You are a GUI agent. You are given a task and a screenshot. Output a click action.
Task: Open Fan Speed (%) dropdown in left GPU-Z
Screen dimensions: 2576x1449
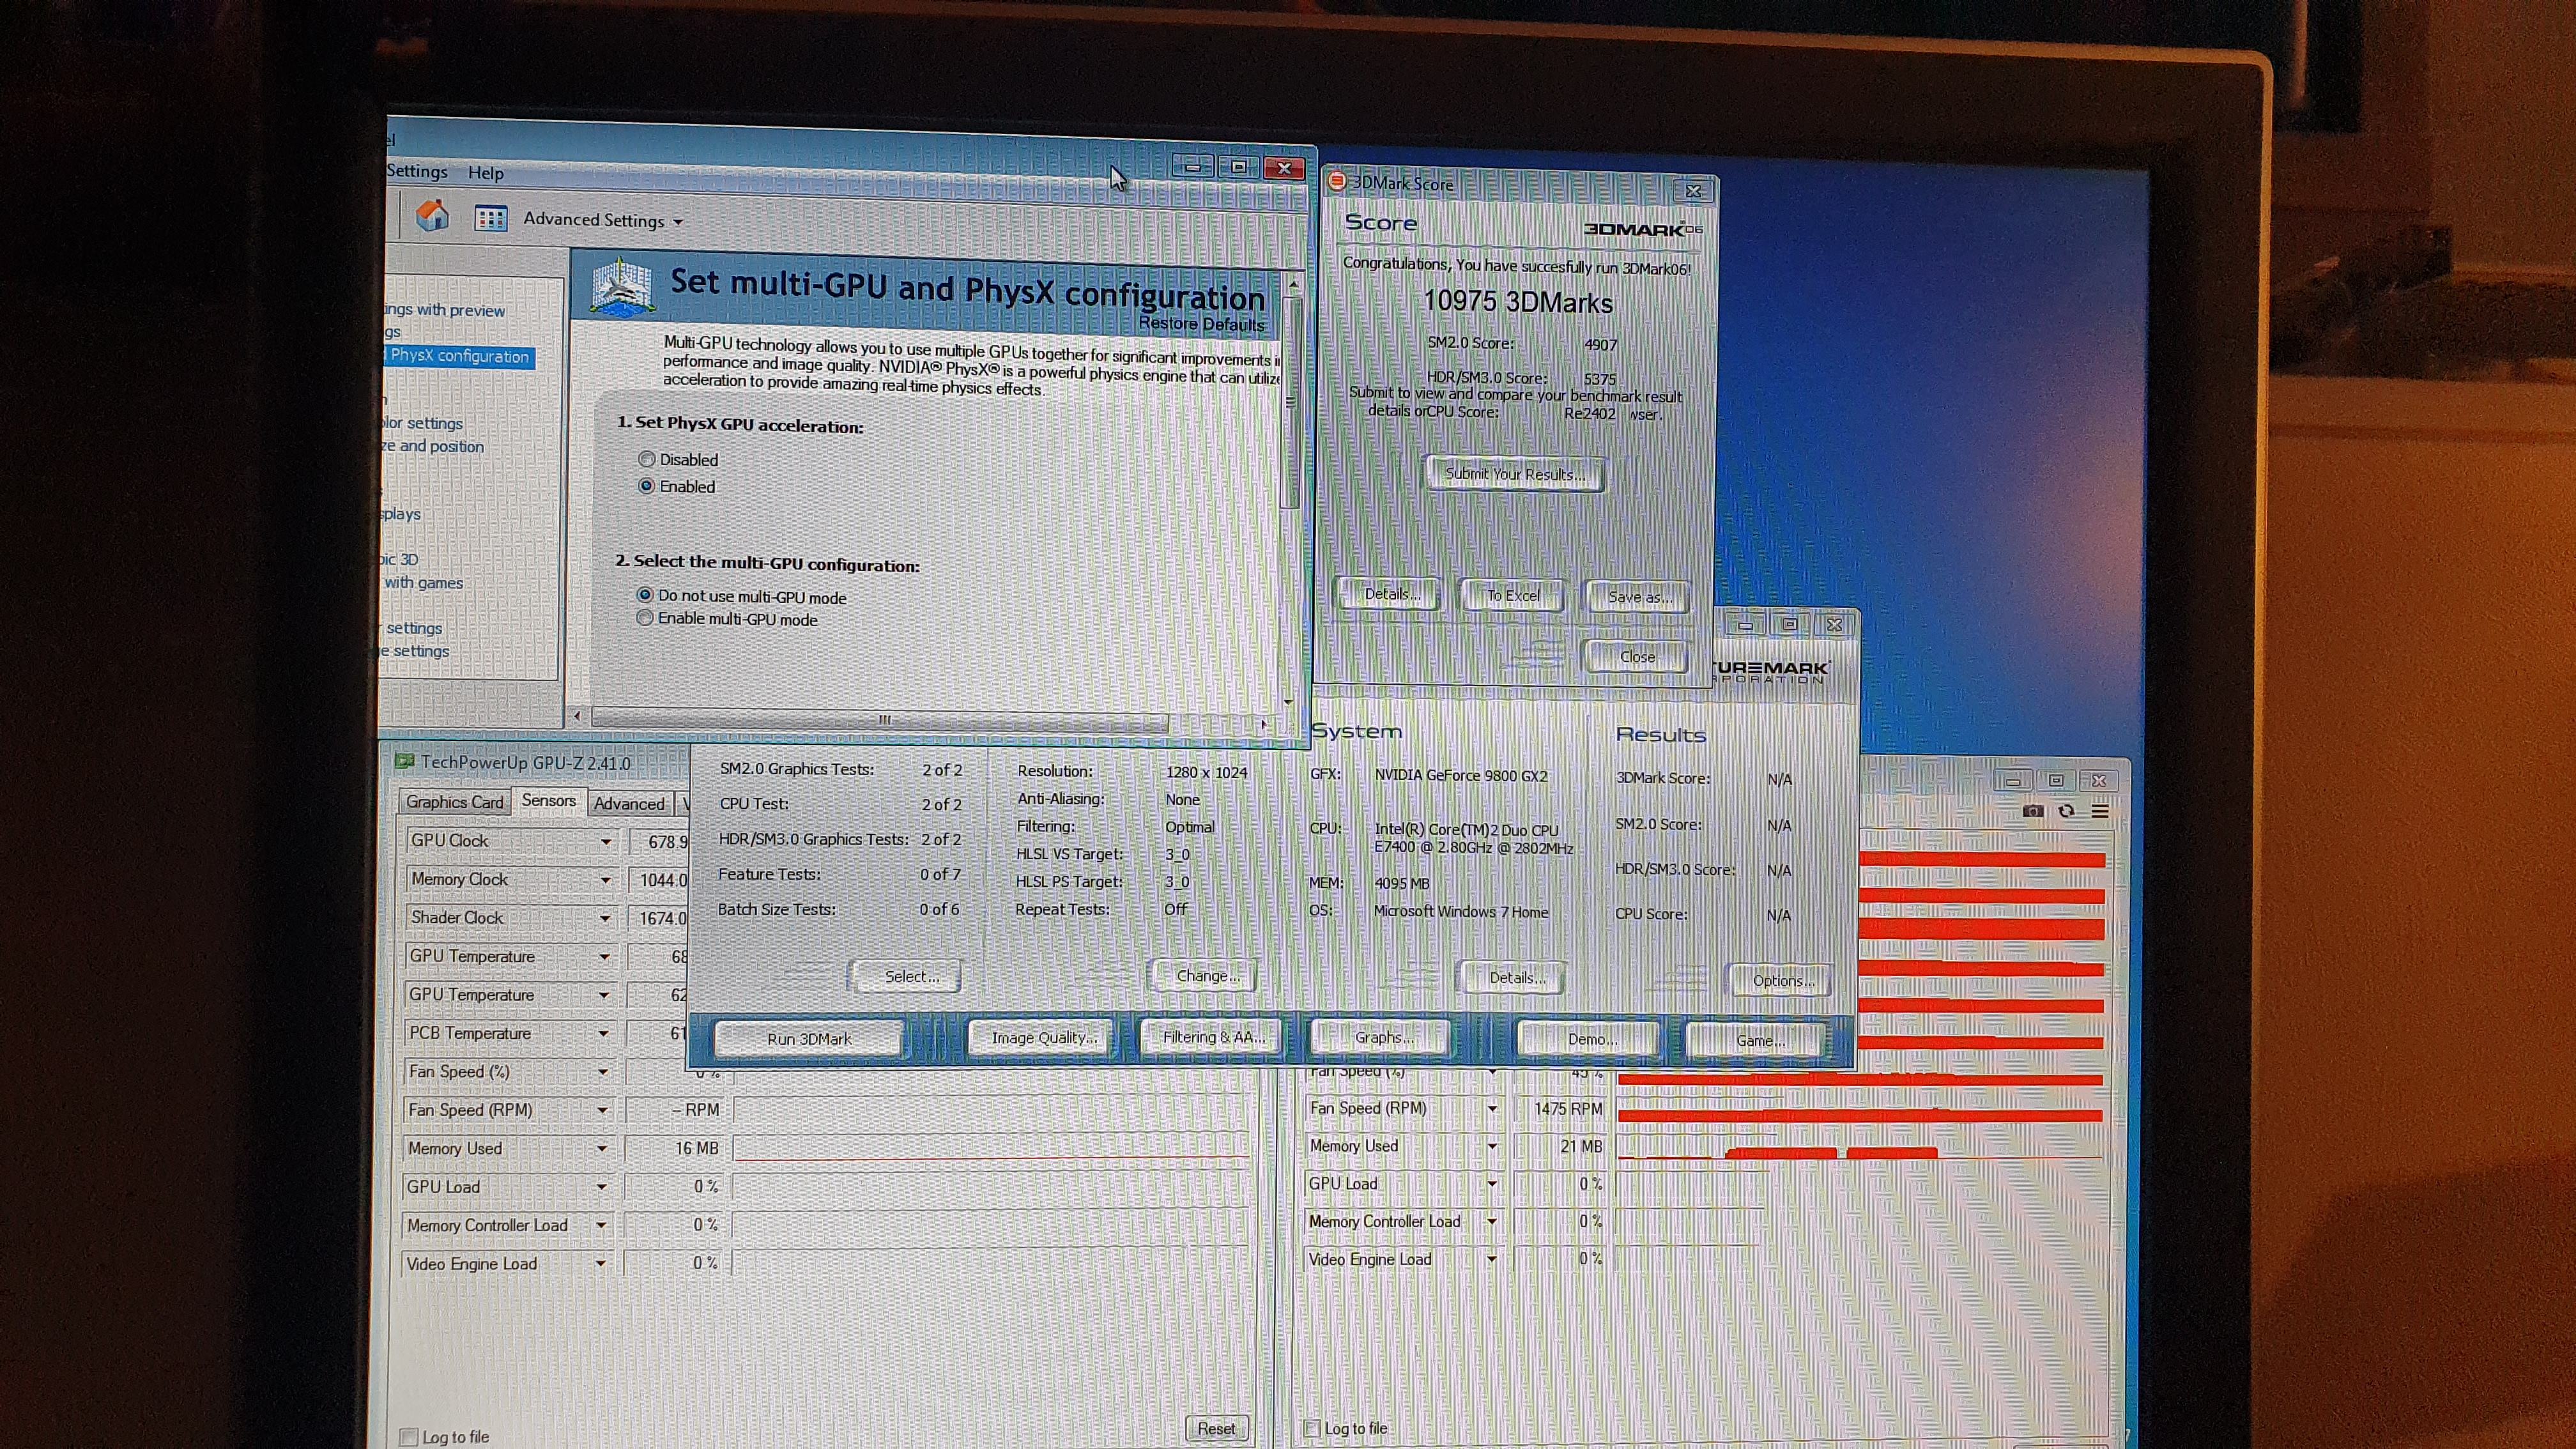click(603, 1072)
